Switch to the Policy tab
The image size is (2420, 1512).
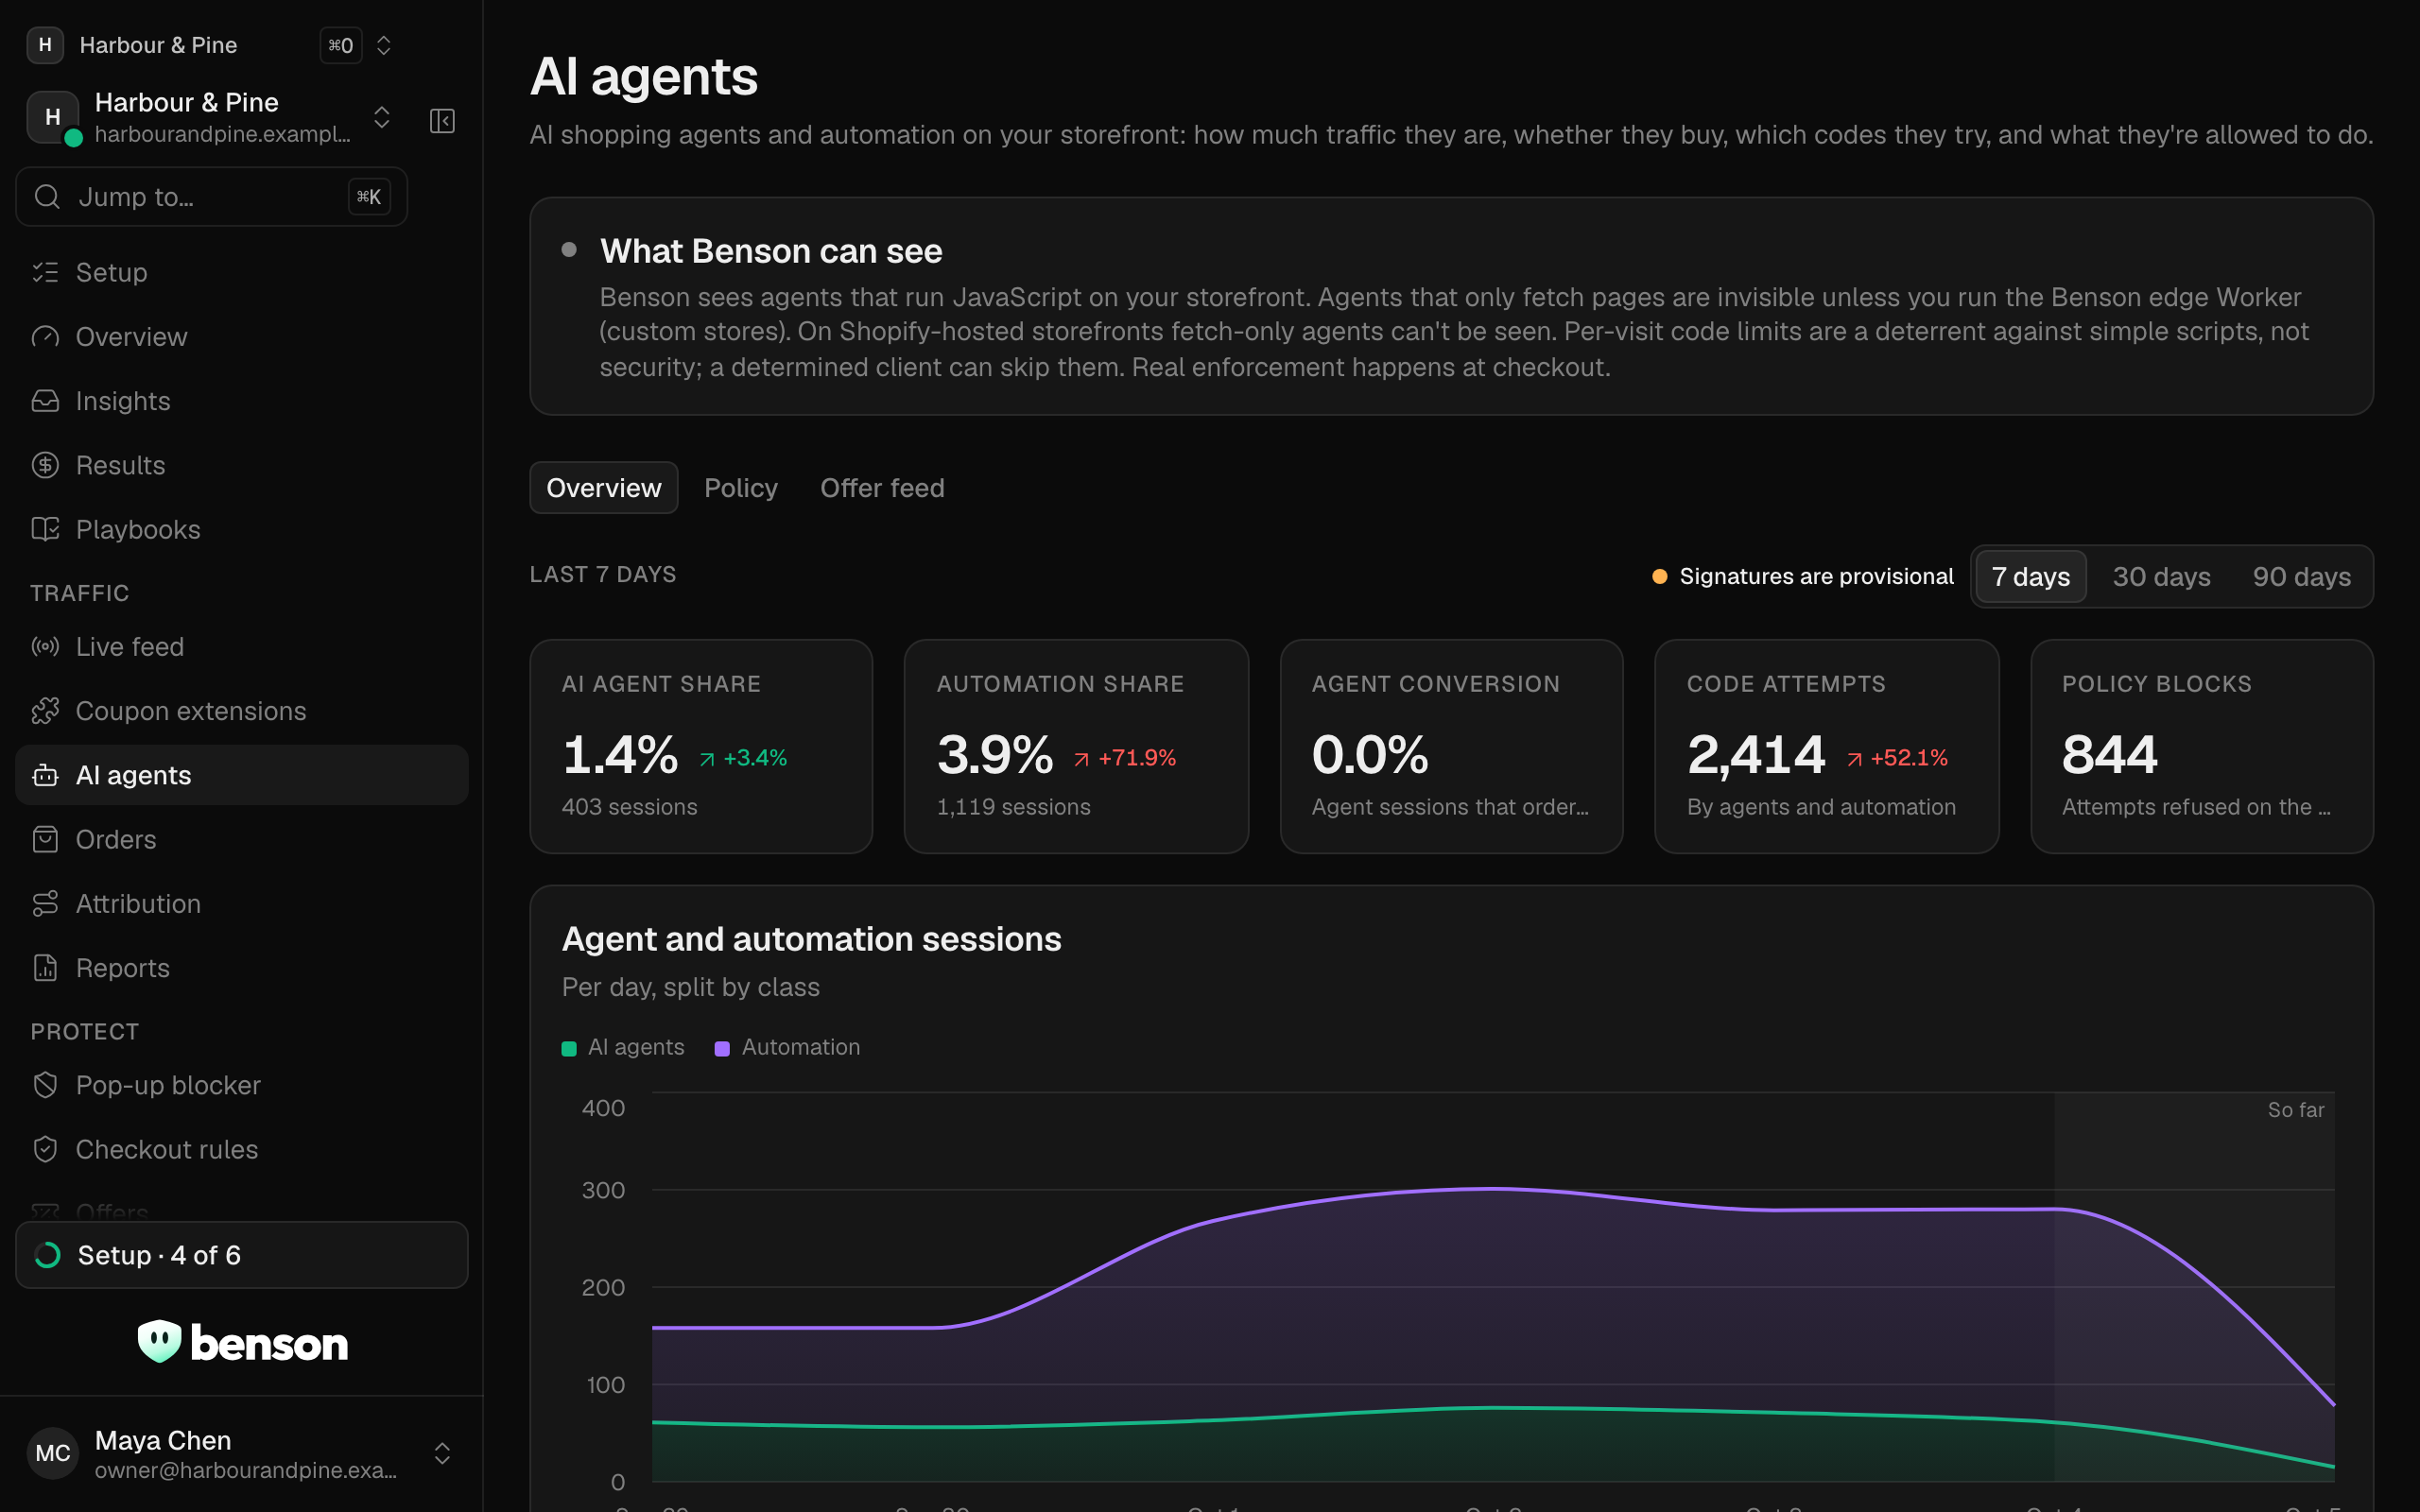tap(741, 488)
